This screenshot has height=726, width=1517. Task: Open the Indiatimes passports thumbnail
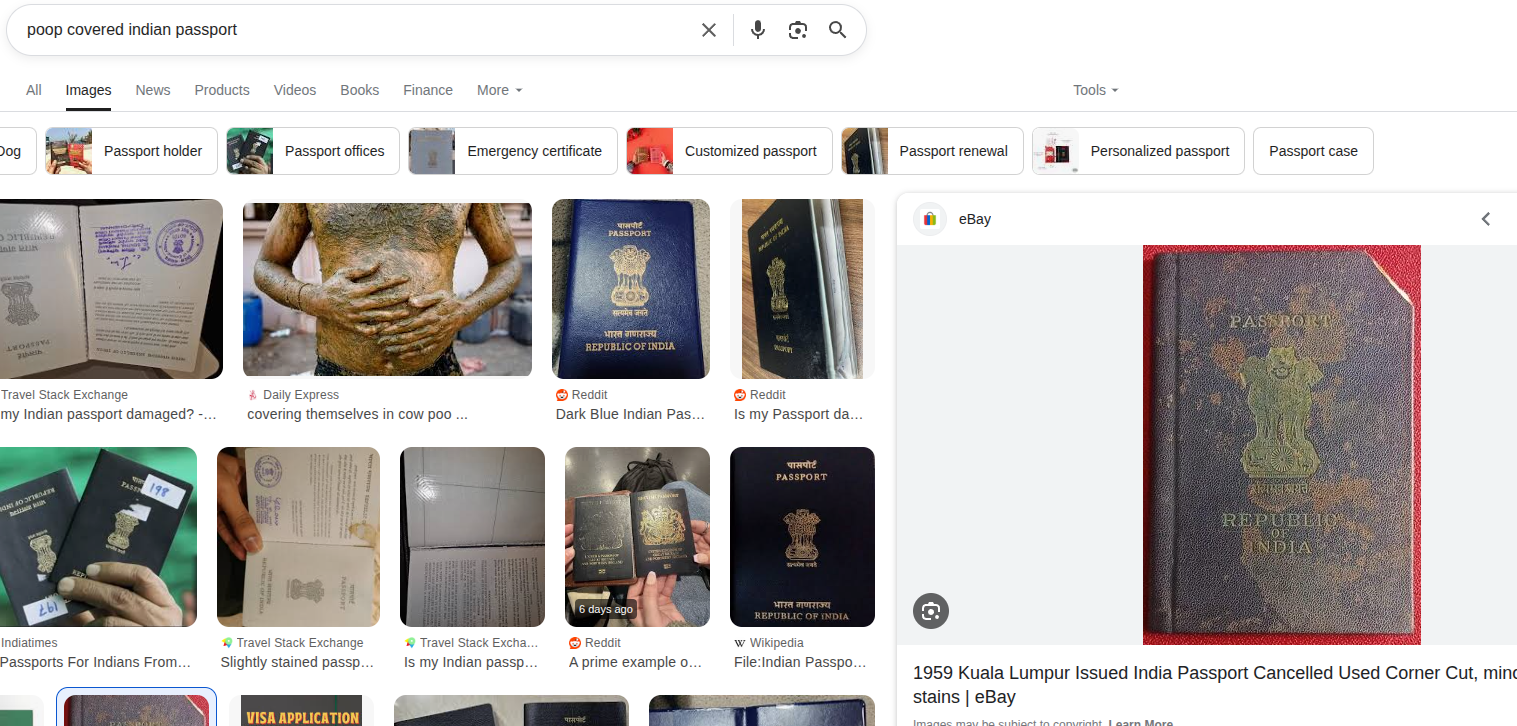pyautogui.click(x=98, y=537)
